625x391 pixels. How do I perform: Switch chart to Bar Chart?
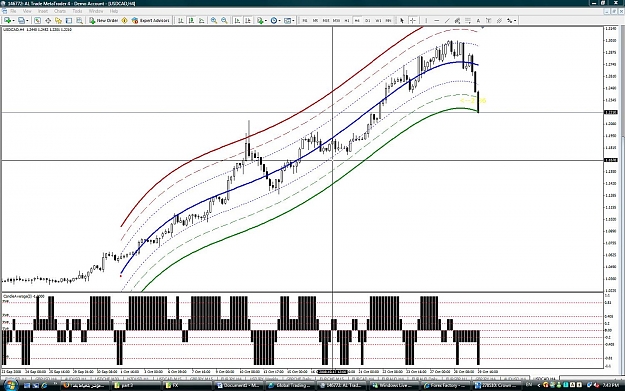click(181, 20)
